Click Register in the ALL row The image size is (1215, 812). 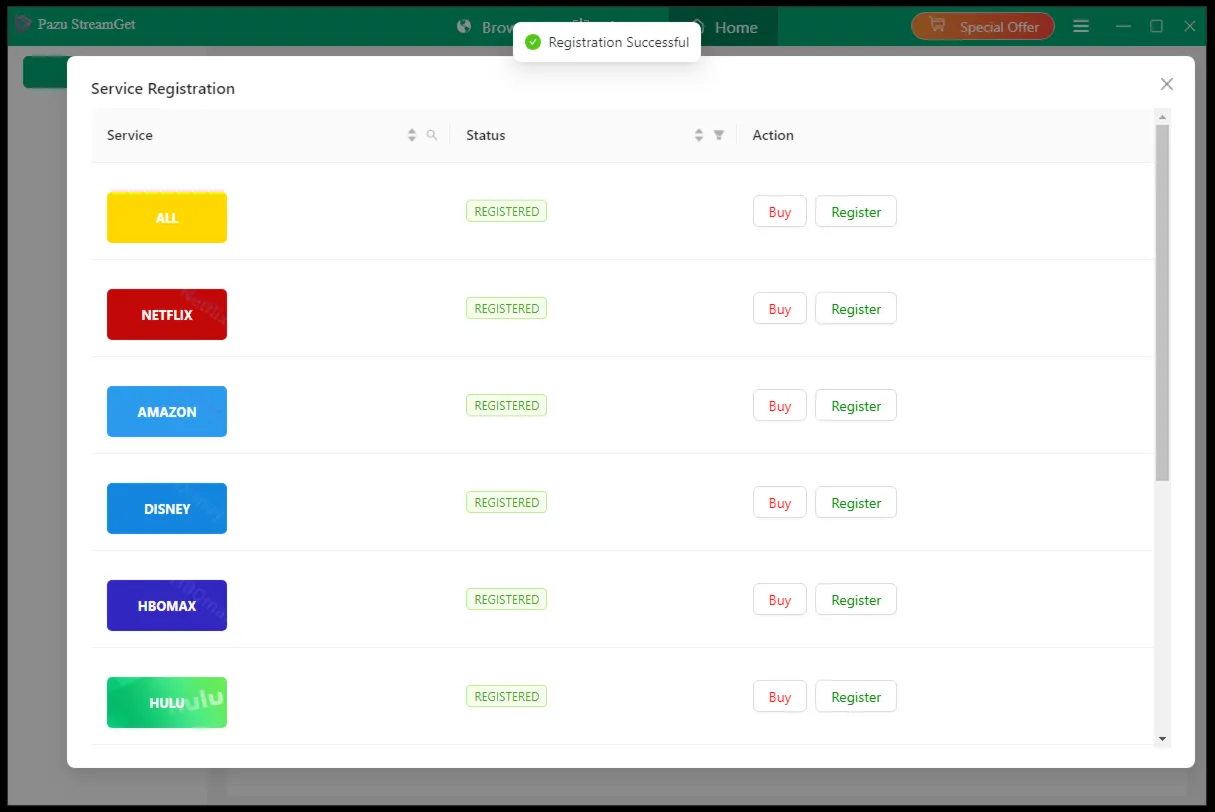pos(856,211)
